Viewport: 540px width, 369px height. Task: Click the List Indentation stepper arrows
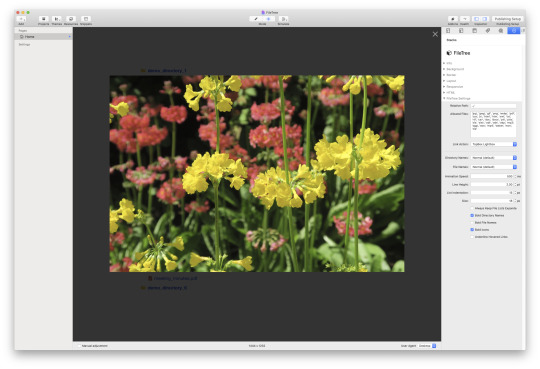tap(515, 193)
